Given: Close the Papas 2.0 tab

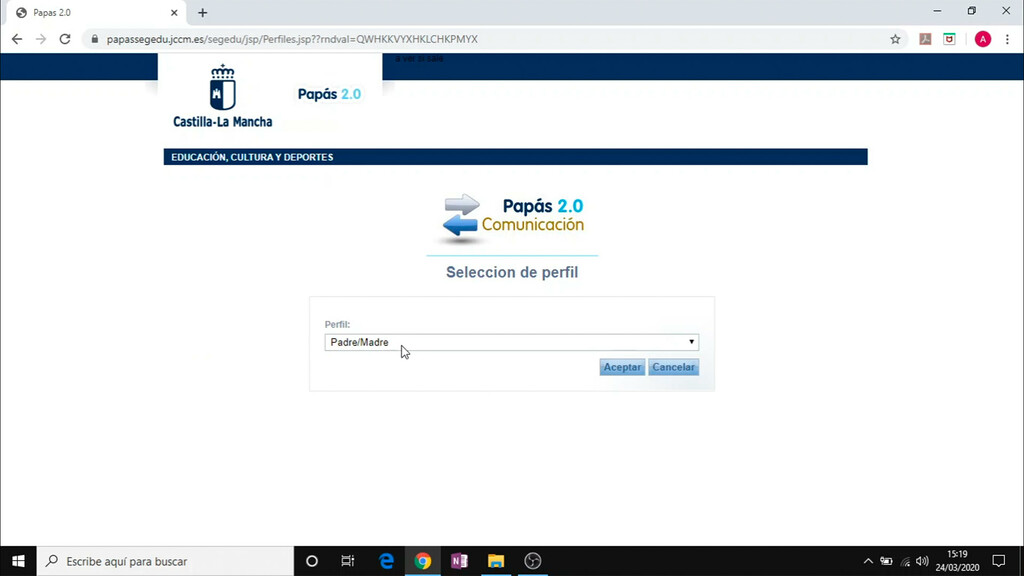Looking at the screenshot, I should click(174, 13).
